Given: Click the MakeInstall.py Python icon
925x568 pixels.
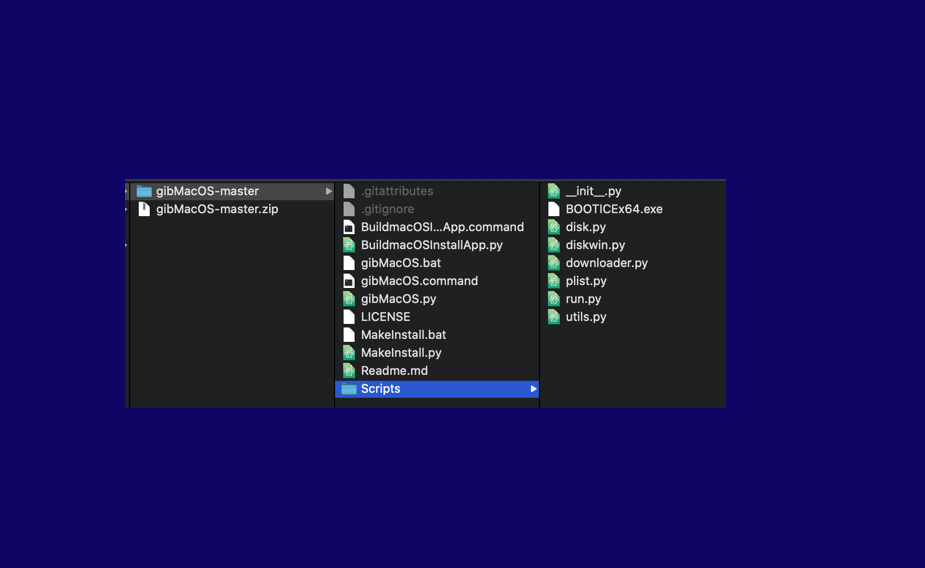Looking at the screenshot, I should (349, 353).
